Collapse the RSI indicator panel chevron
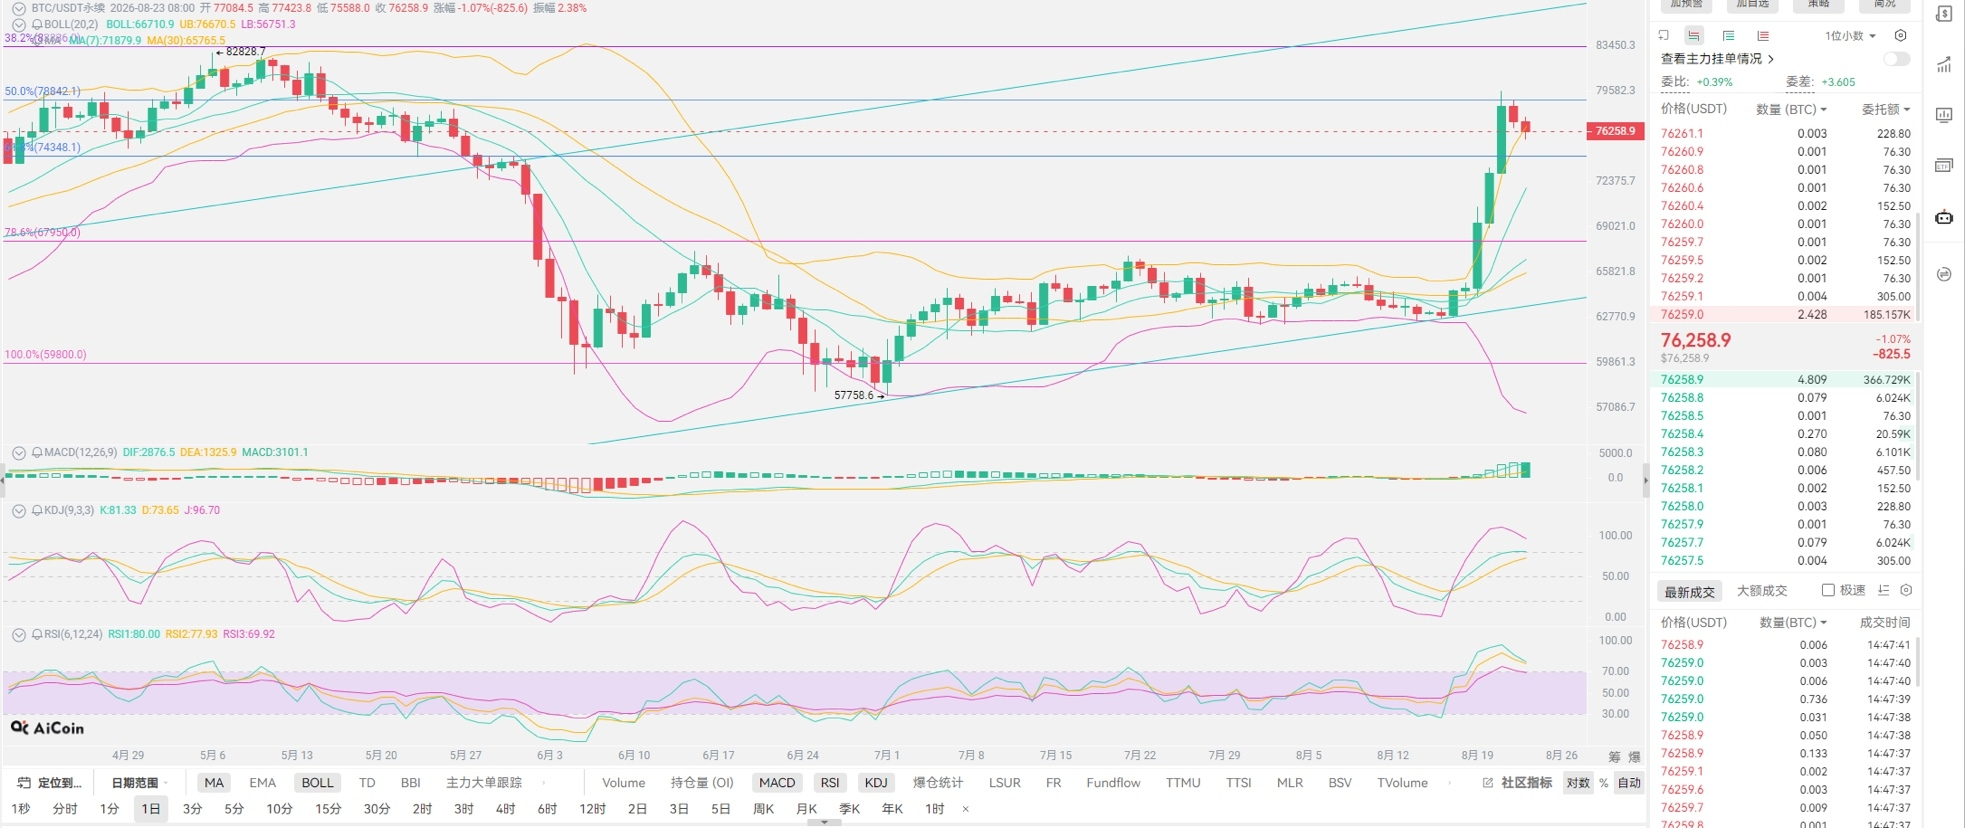The image size is (1965, 828). 19,635
